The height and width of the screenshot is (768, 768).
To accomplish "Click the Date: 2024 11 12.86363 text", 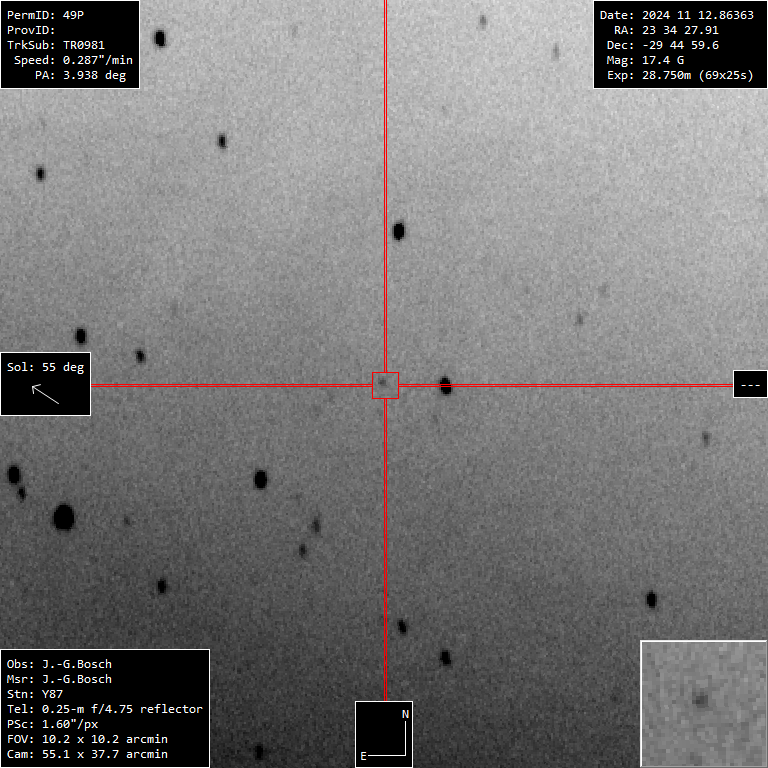I will tap(676, 15).
